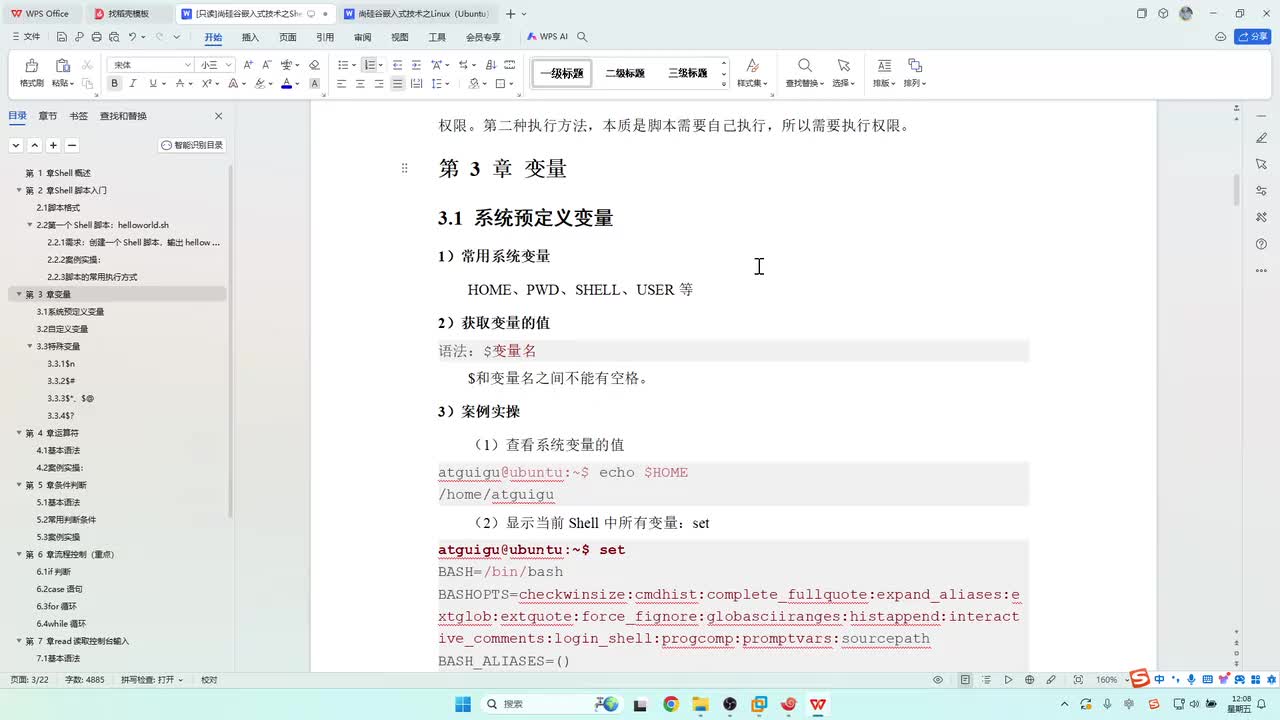
Task: Toggle align left paragraph button
Action: (x=341, y=84)
